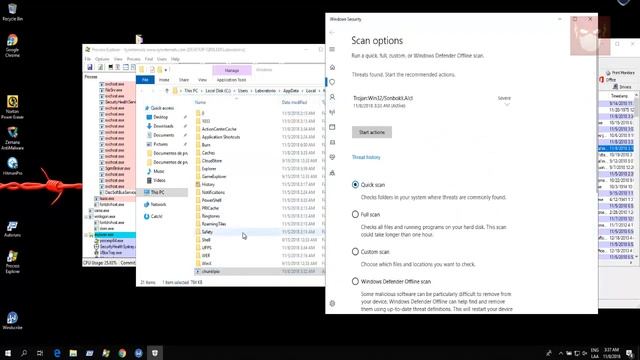Select the Safety folder
640x360 pixels.
[x=207, y=232]
